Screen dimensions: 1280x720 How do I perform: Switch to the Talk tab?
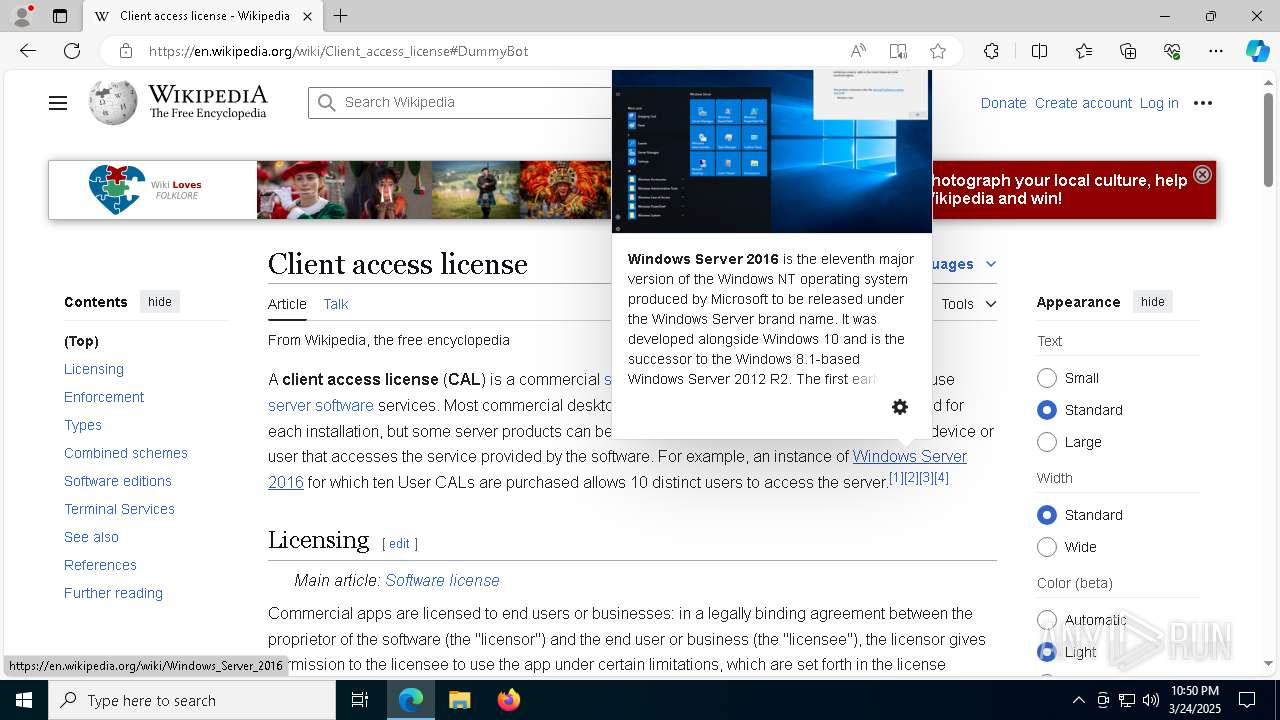pos(336,304)
